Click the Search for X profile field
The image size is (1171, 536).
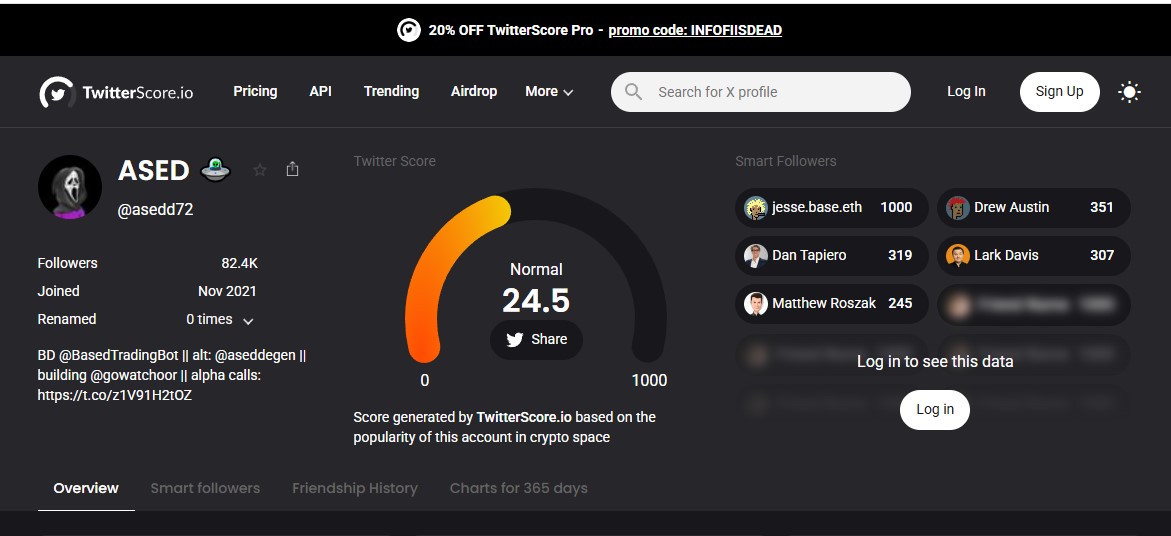pyautogui.click(x=775, y=92)
